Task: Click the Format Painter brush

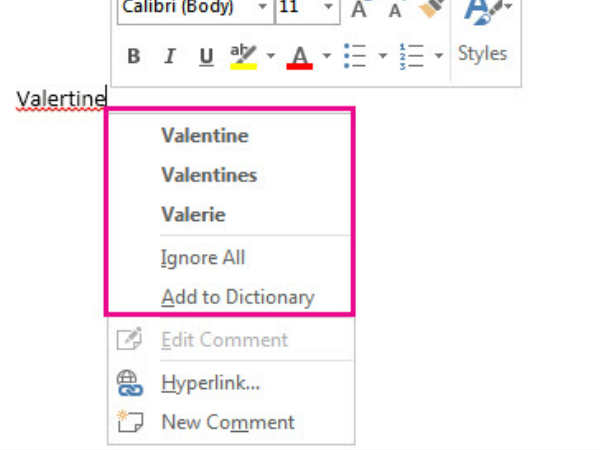Action: click(x=431, y=9)
